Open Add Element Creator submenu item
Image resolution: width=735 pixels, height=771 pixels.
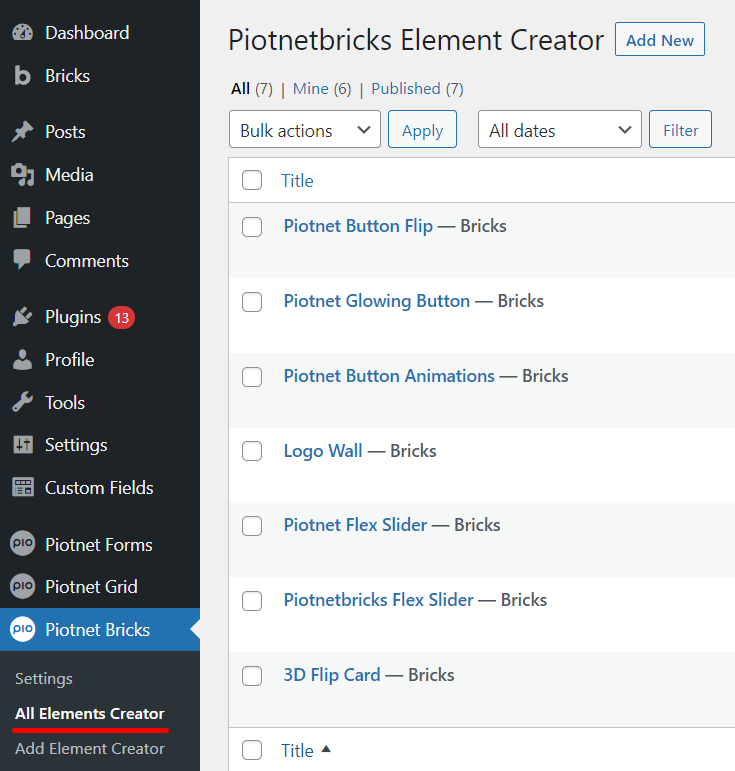coord(89,748)
